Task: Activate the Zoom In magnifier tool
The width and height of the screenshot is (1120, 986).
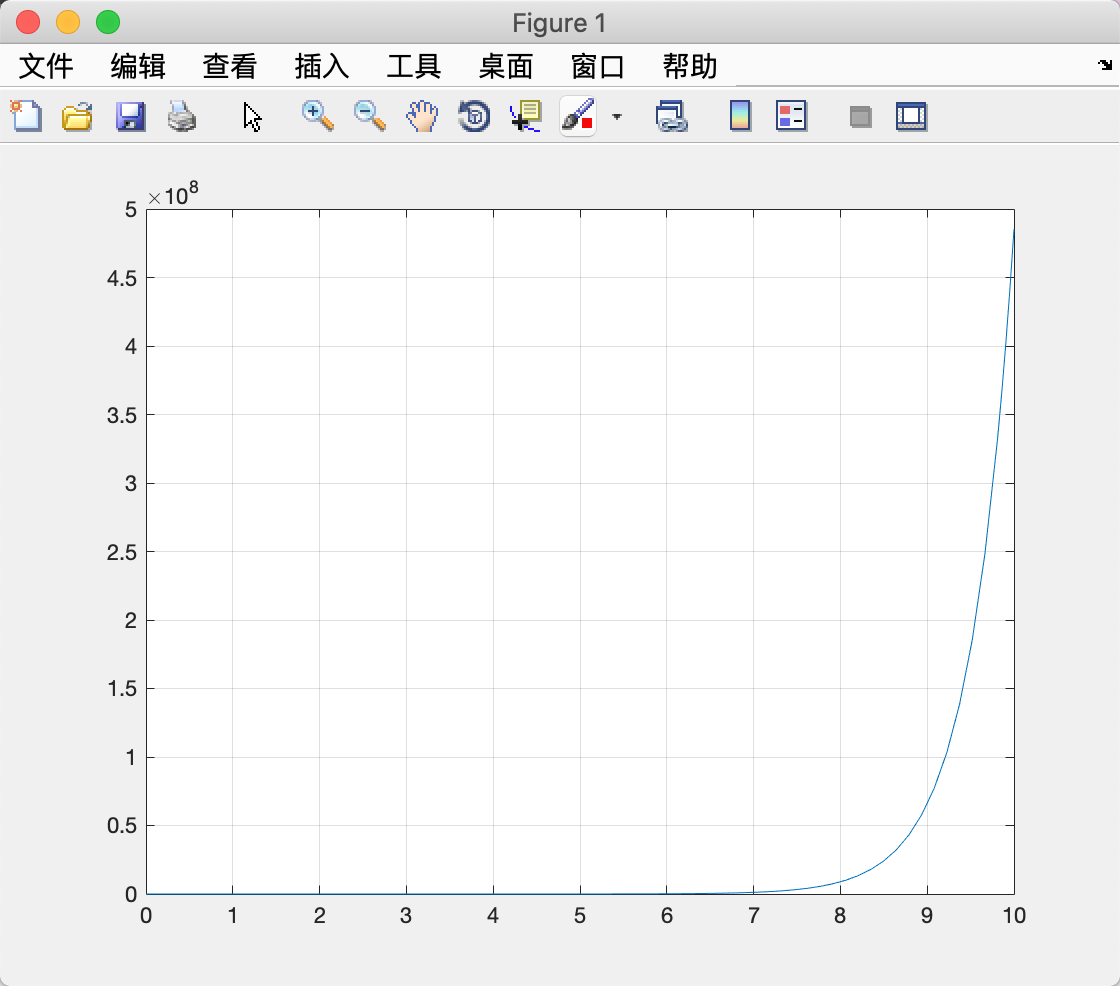Action: pos(318,116)
